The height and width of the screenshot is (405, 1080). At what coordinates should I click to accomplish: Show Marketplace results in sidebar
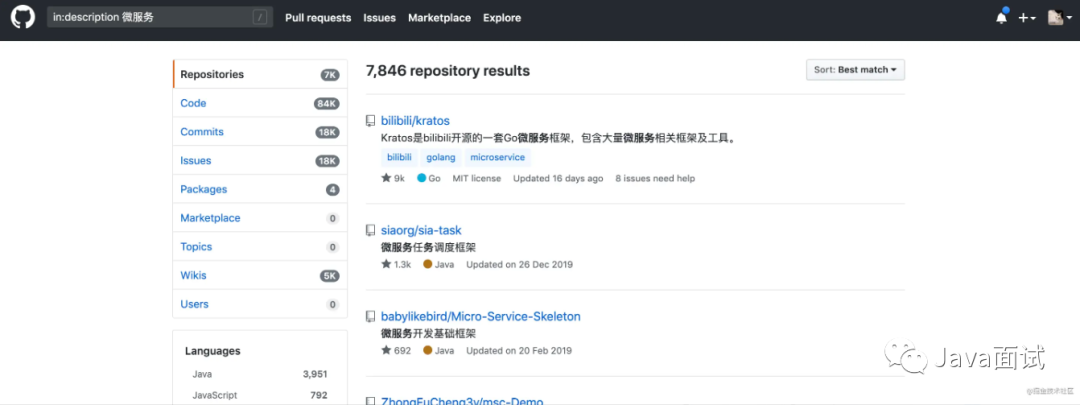click(x=260, y=218)
